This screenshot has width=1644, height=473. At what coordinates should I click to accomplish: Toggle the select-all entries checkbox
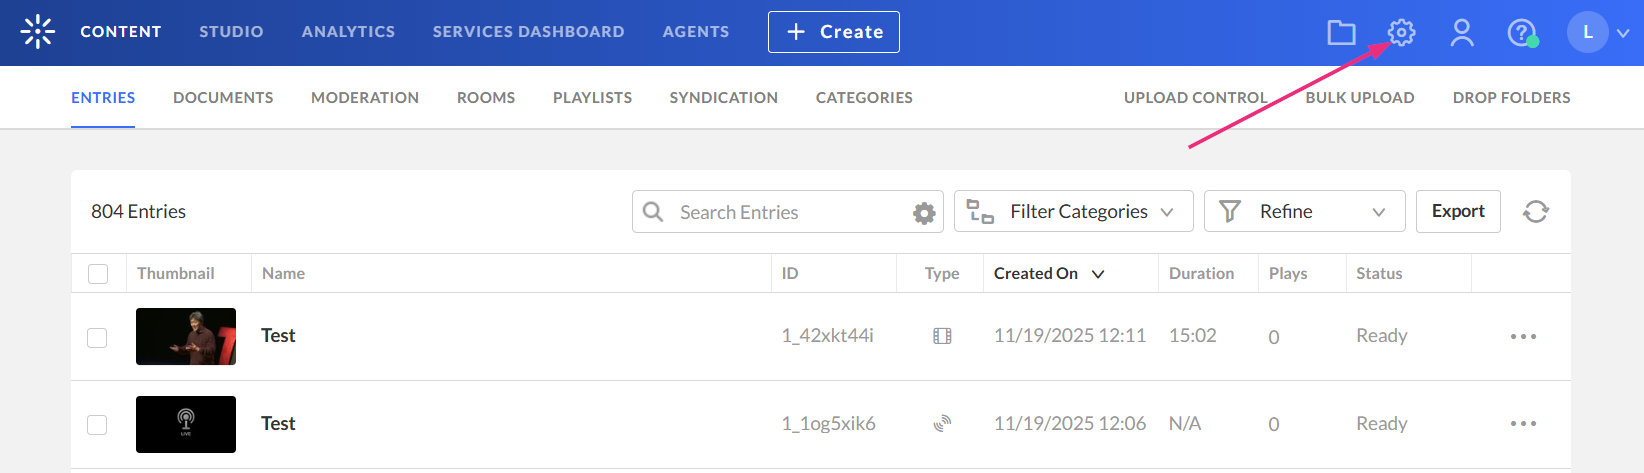click(98, 274)
